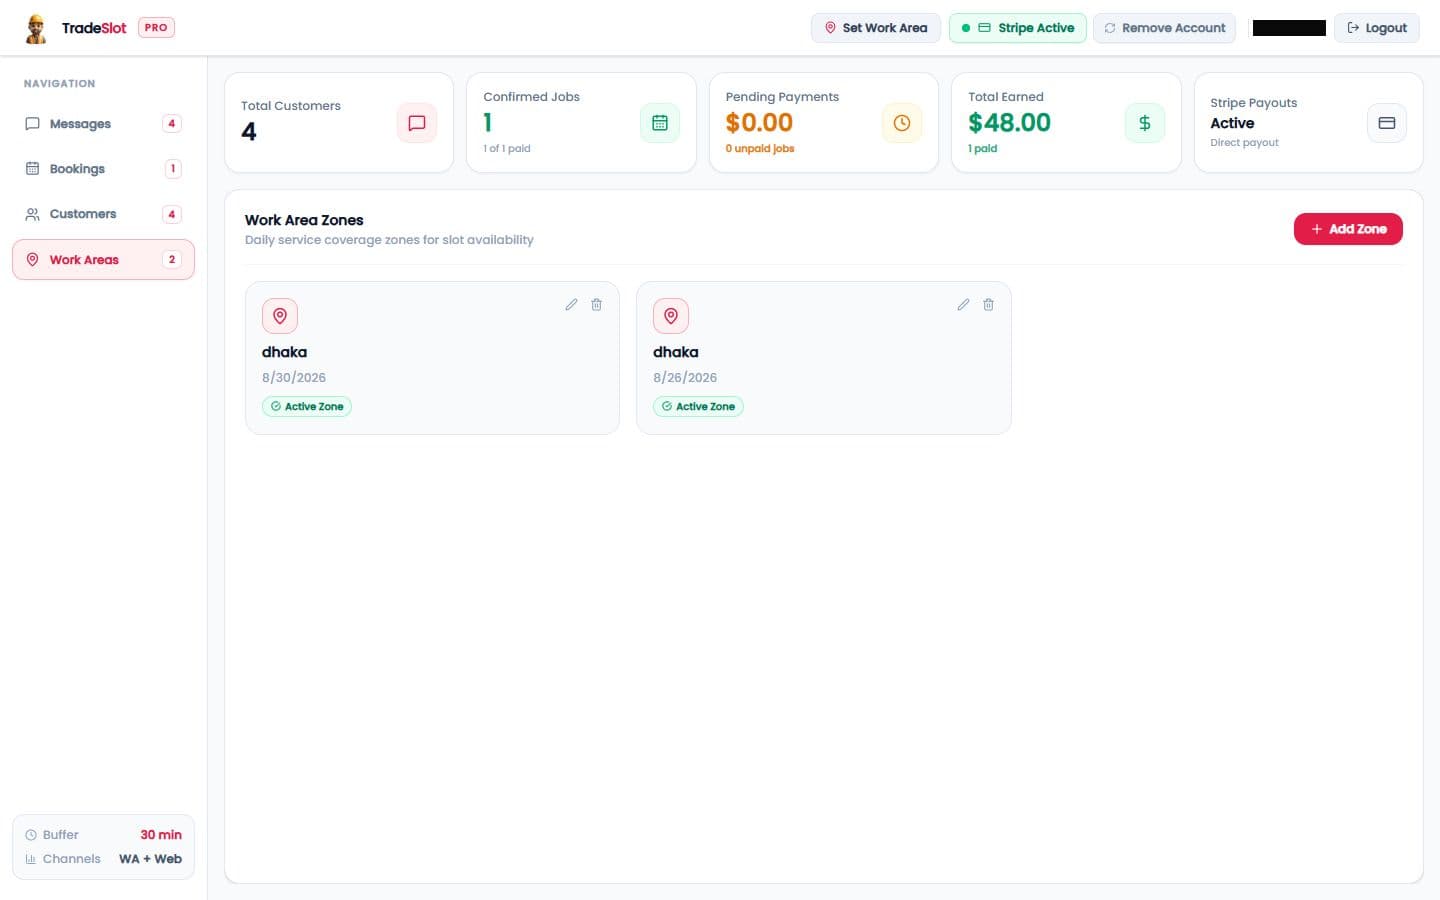Click the Active Zone badge under 8/30/2026
The width and height of the screenshot is (1440, 900).
click(307, 407)
